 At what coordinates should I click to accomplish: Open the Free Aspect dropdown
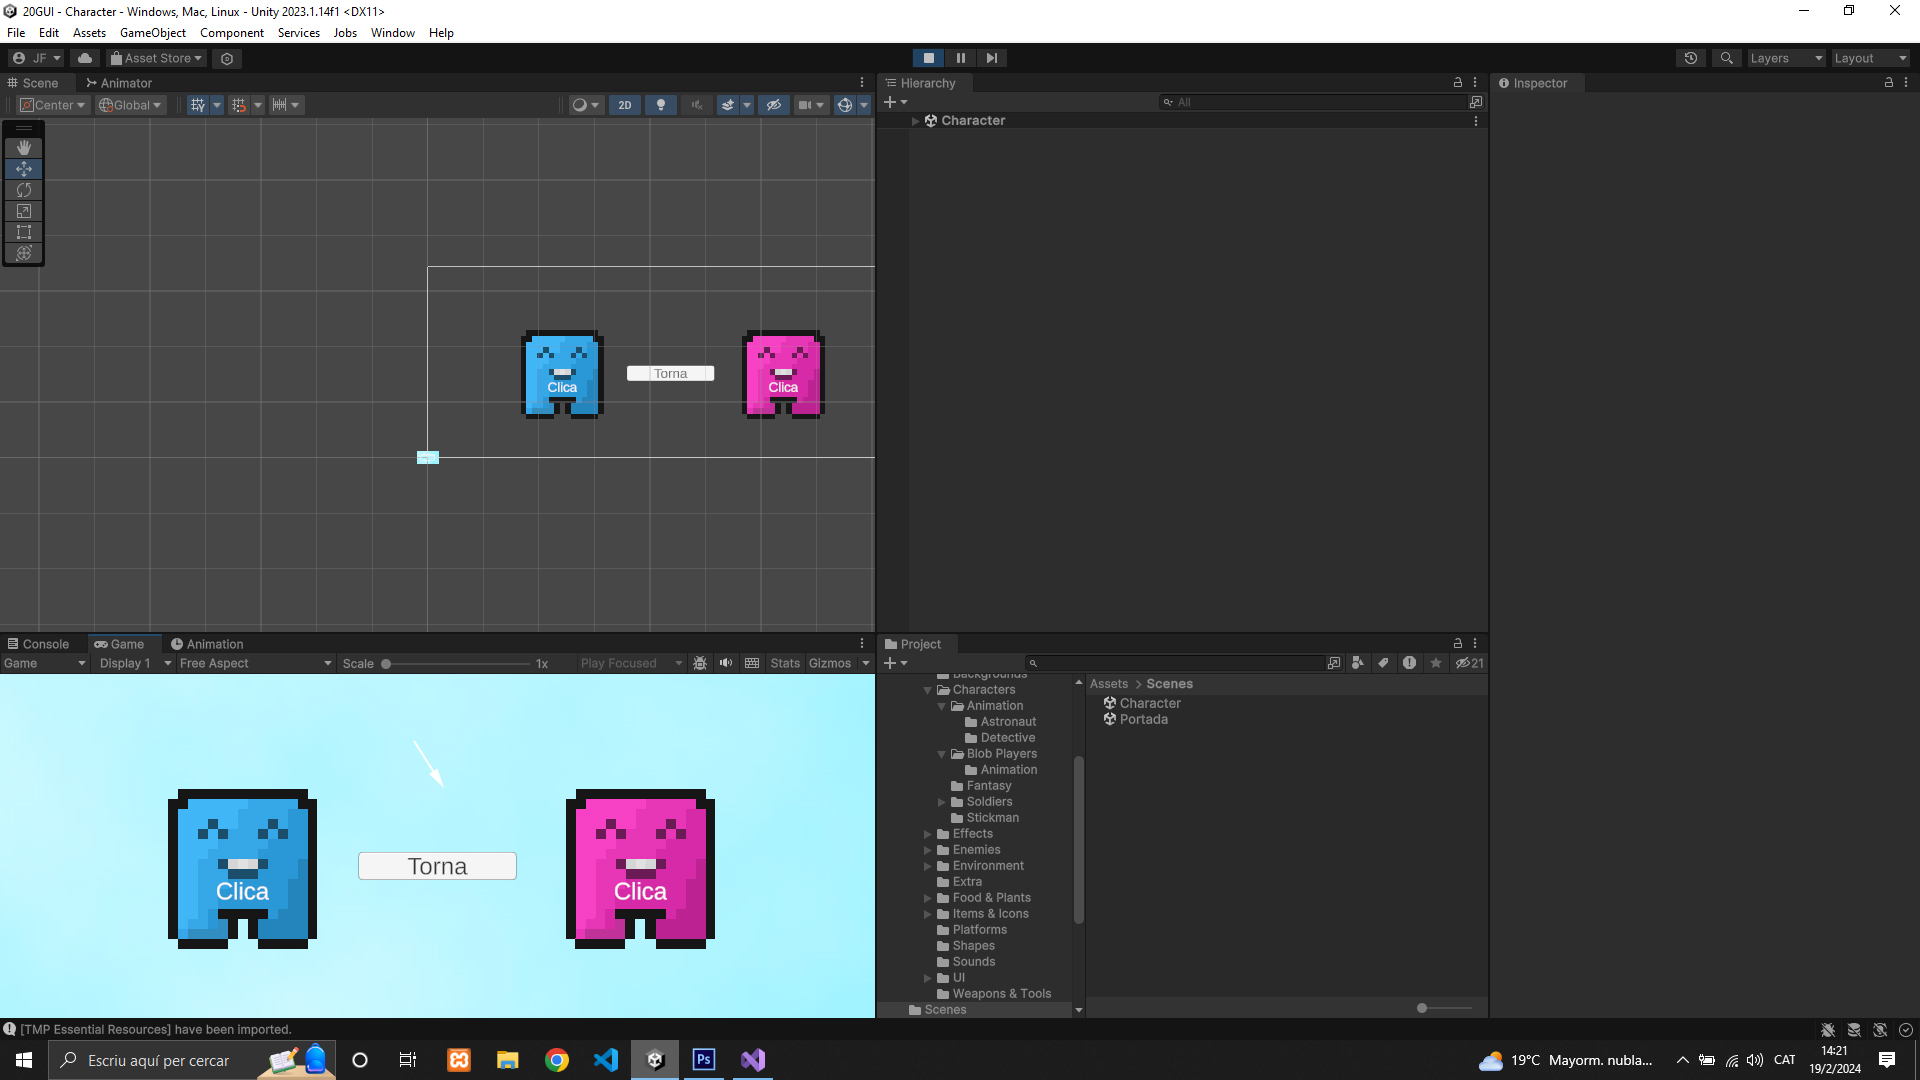pos(255,663)
